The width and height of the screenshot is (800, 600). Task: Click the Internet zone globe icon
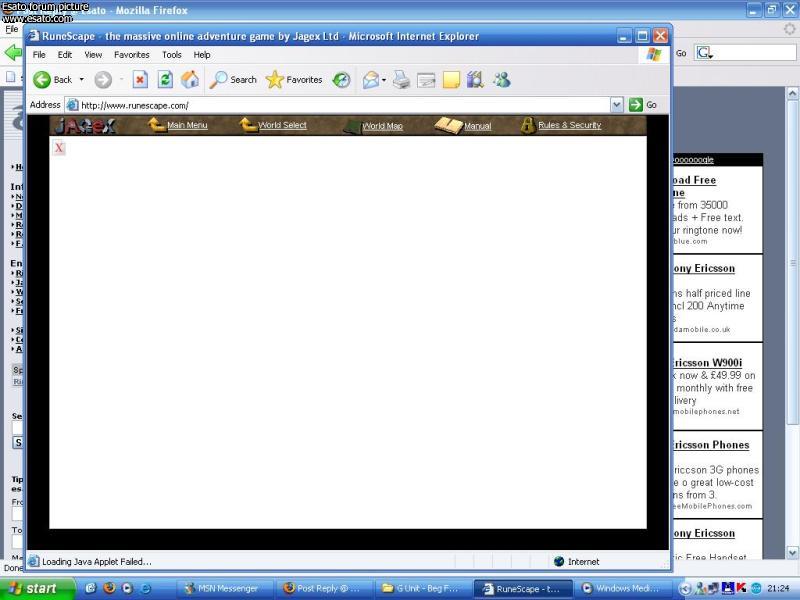coord(559,561)
